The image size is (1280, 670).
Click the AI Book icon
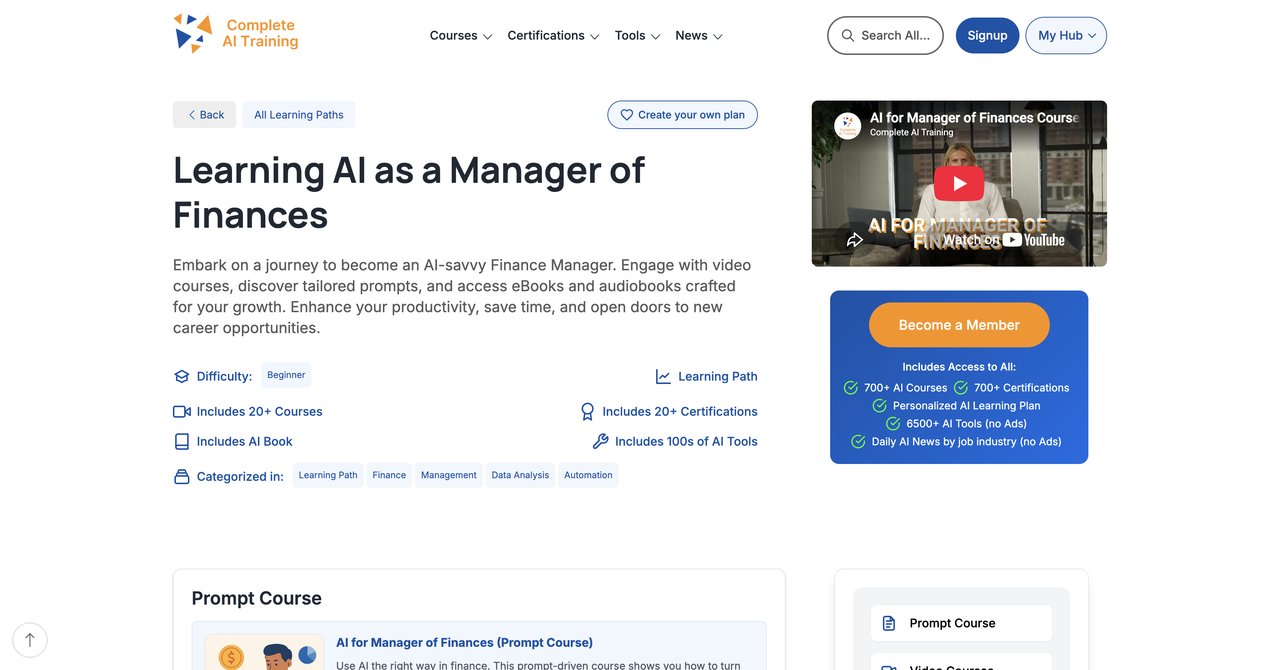(181, 442)
